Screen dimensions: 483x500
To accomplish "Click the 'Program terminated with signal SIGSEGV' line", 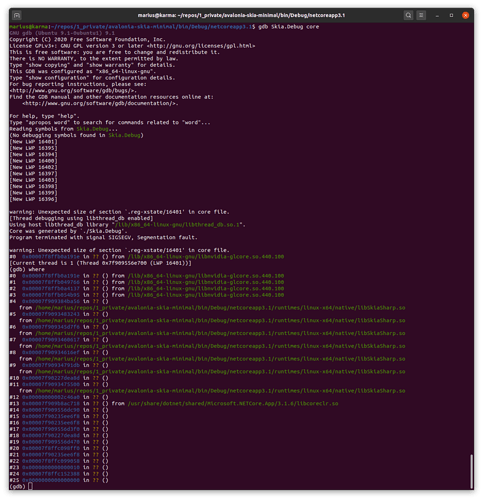I will click(103, 238).
